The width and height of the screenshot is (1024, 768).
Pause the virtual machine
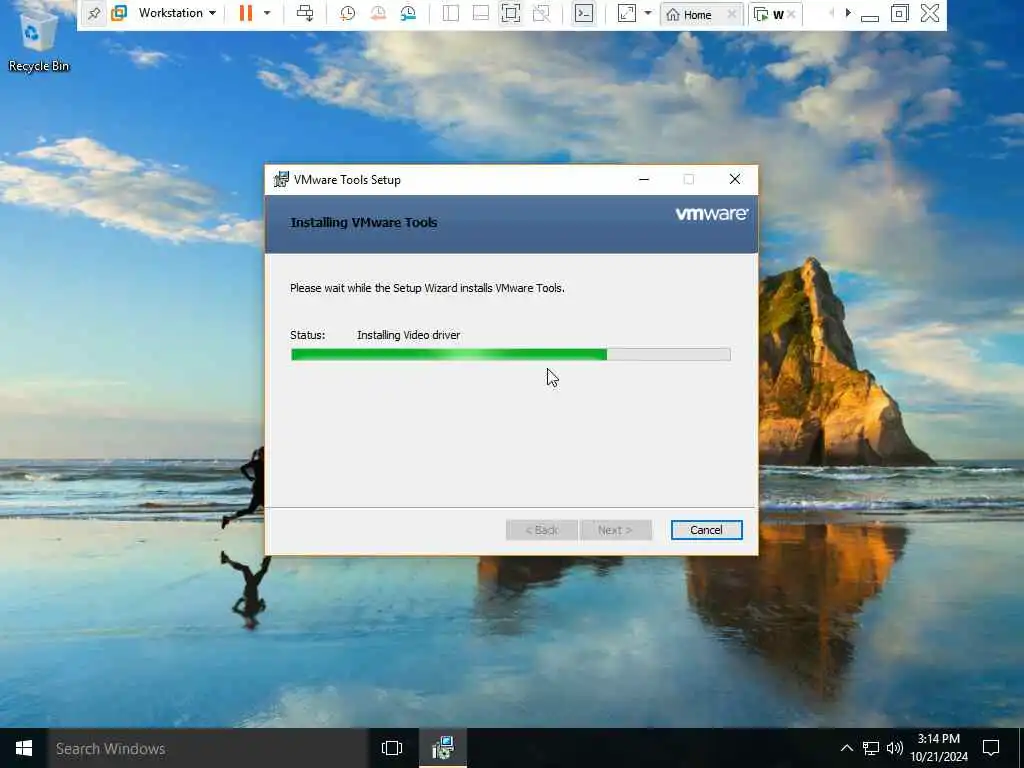(x=246, y=13)
